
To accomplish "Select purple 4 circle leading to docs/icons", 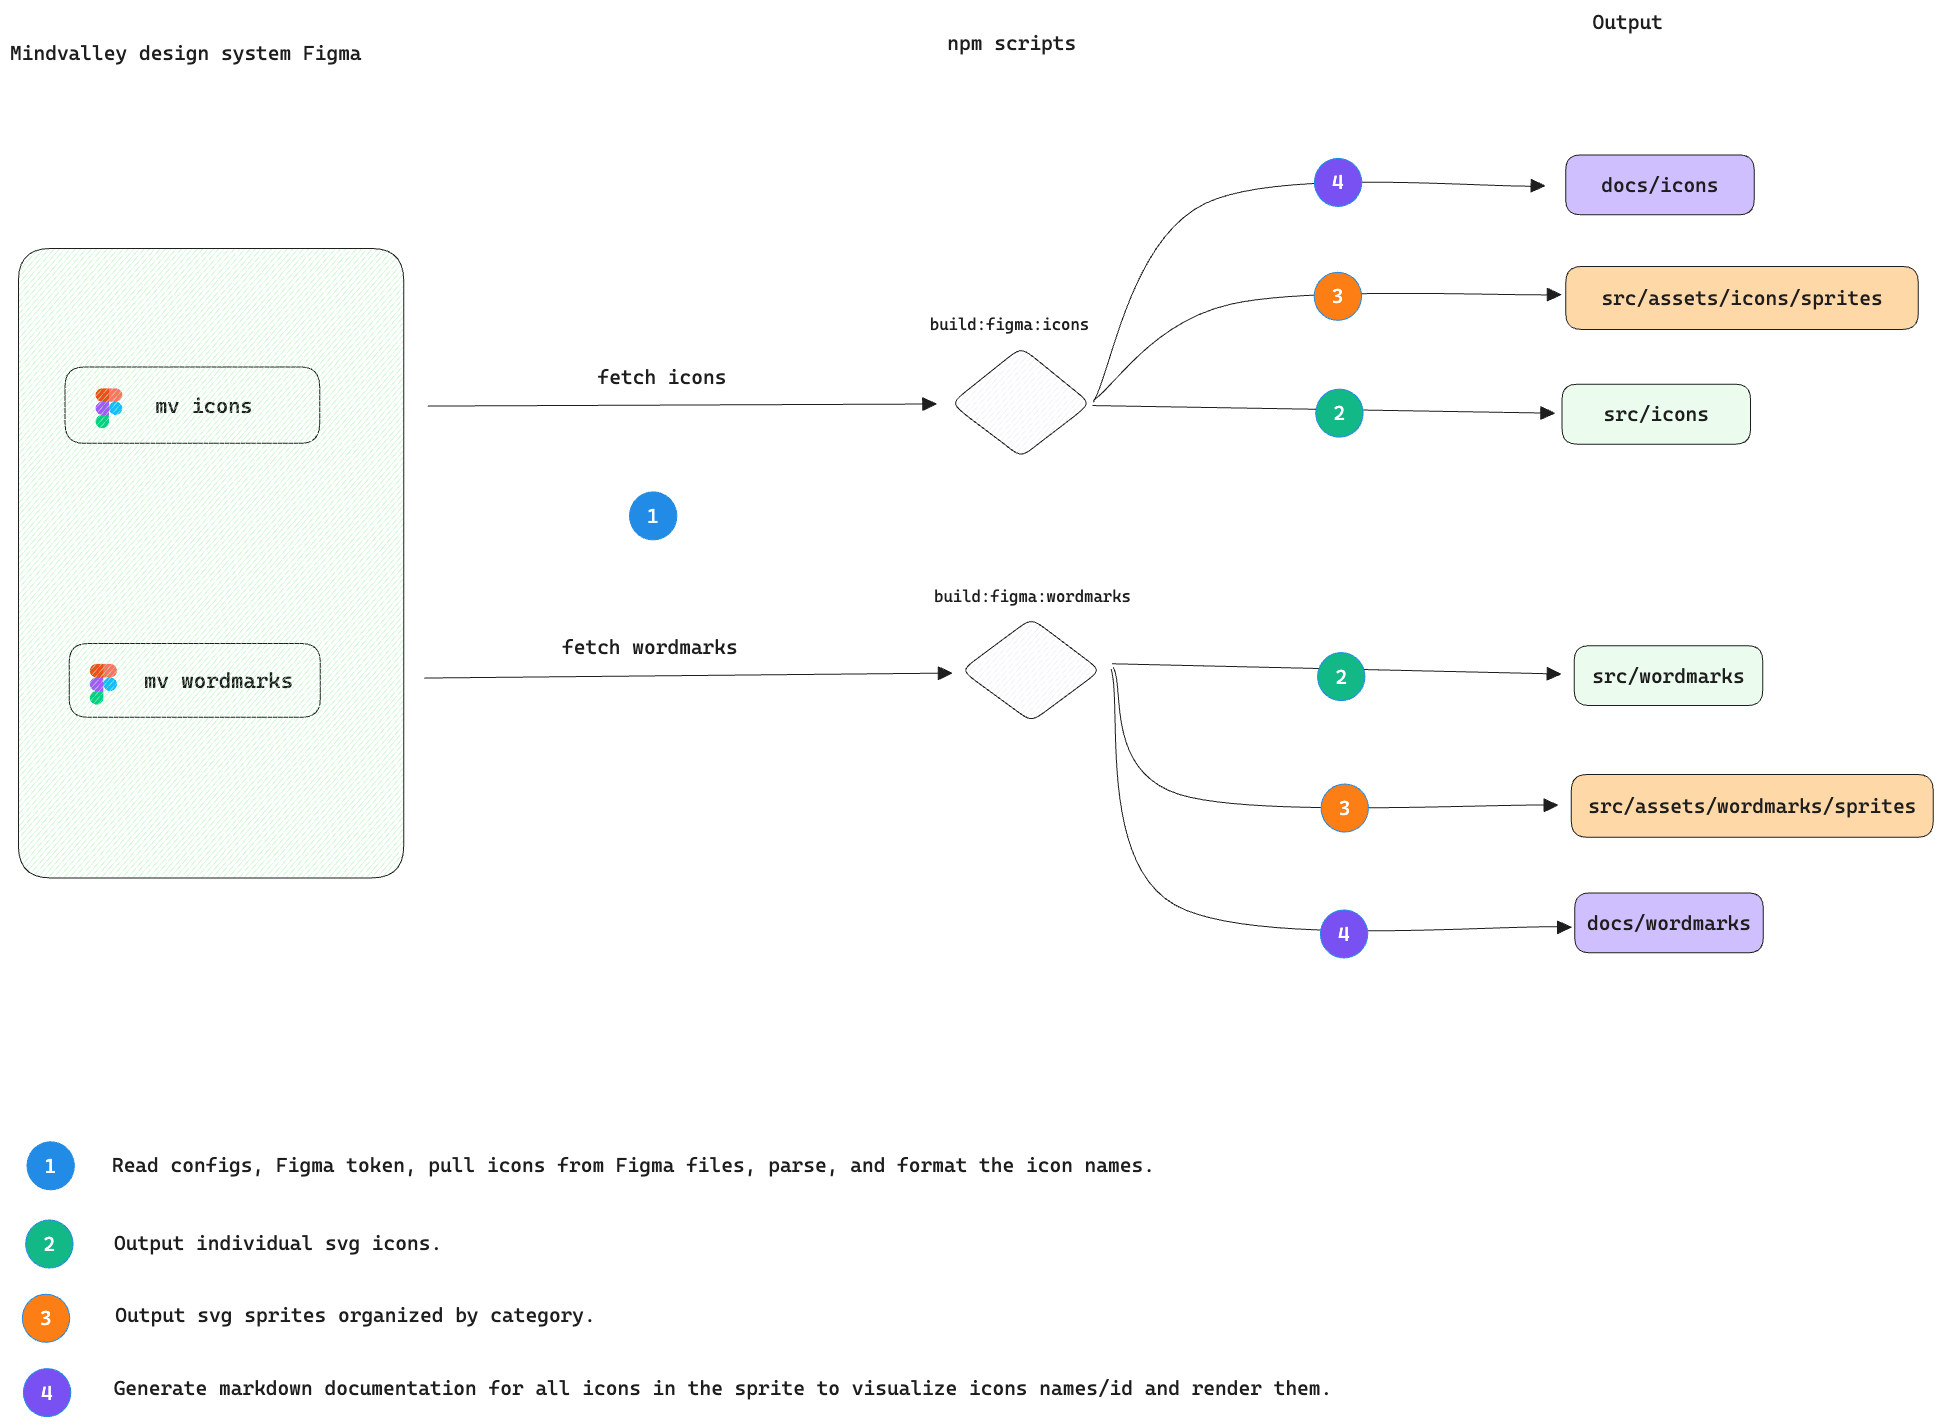I will coord(1338,182).
